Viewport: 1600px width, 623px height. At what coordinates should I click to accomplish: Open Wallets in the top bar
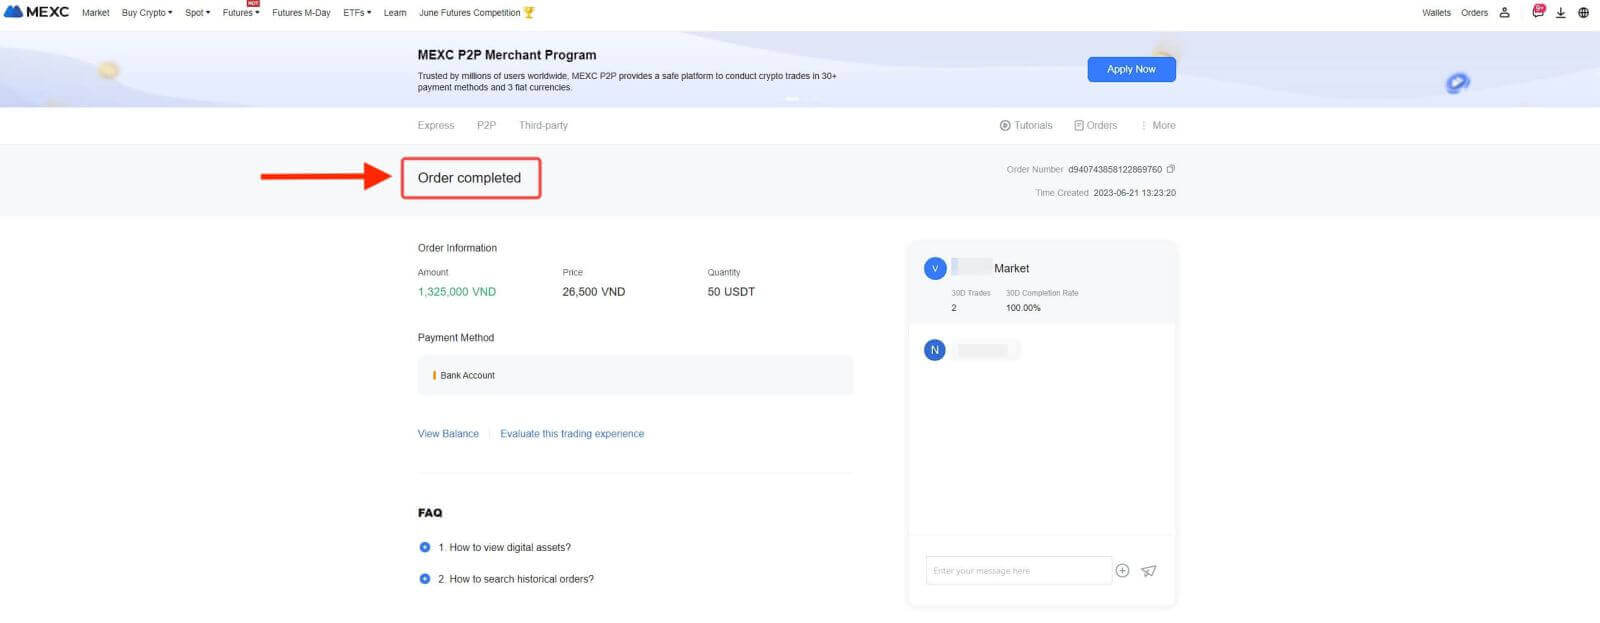click(x=1436, y=13)
